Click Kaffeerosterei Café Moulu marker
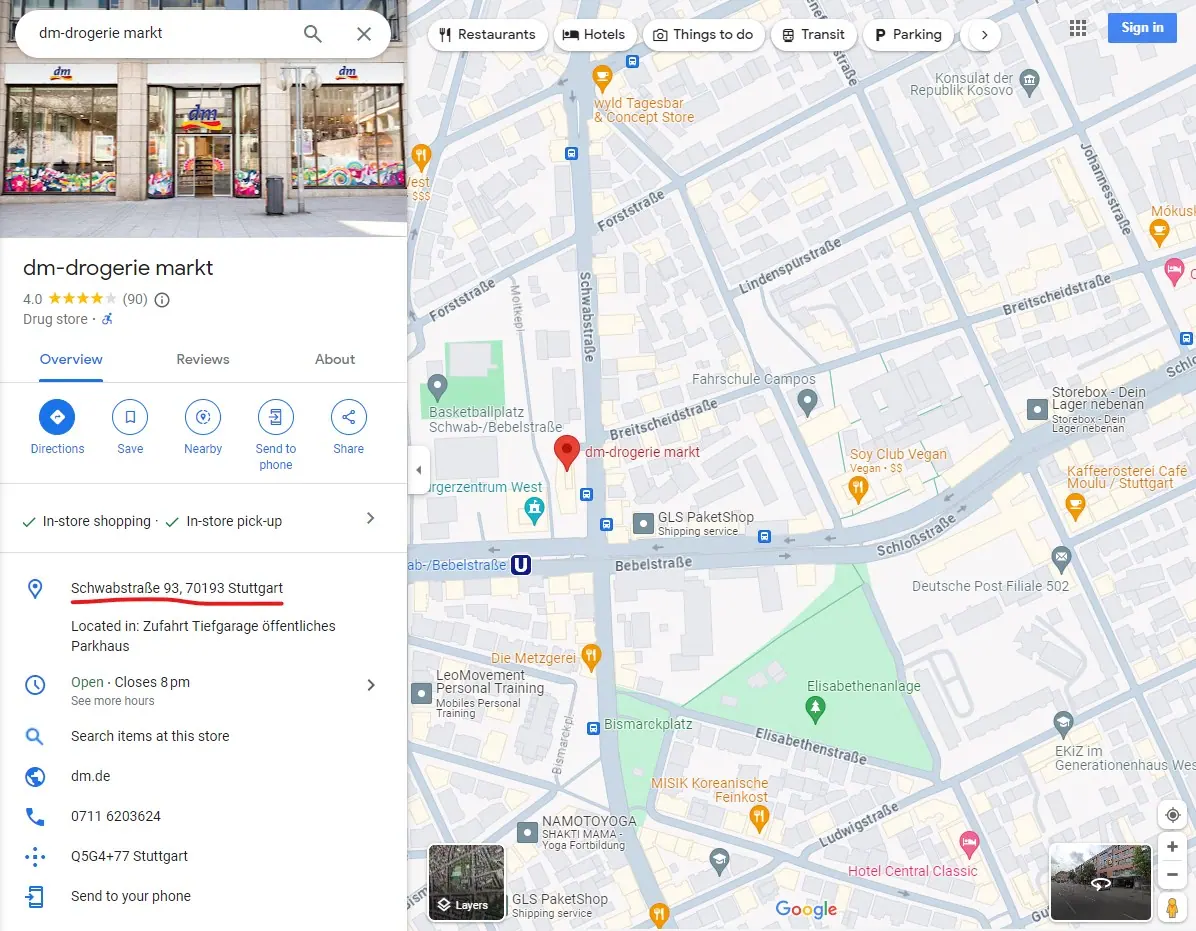Viewport: 1196px width, 931px height. 1075,506
